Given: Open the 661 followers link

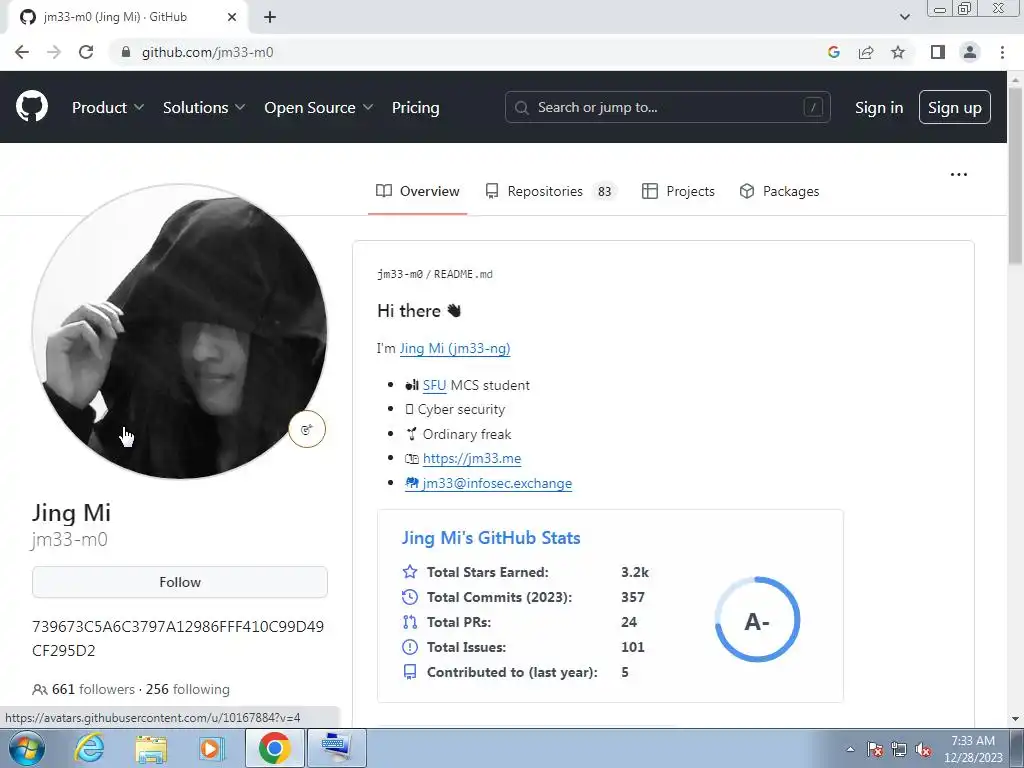Looking at the screenshot, I should coord(93,689).
